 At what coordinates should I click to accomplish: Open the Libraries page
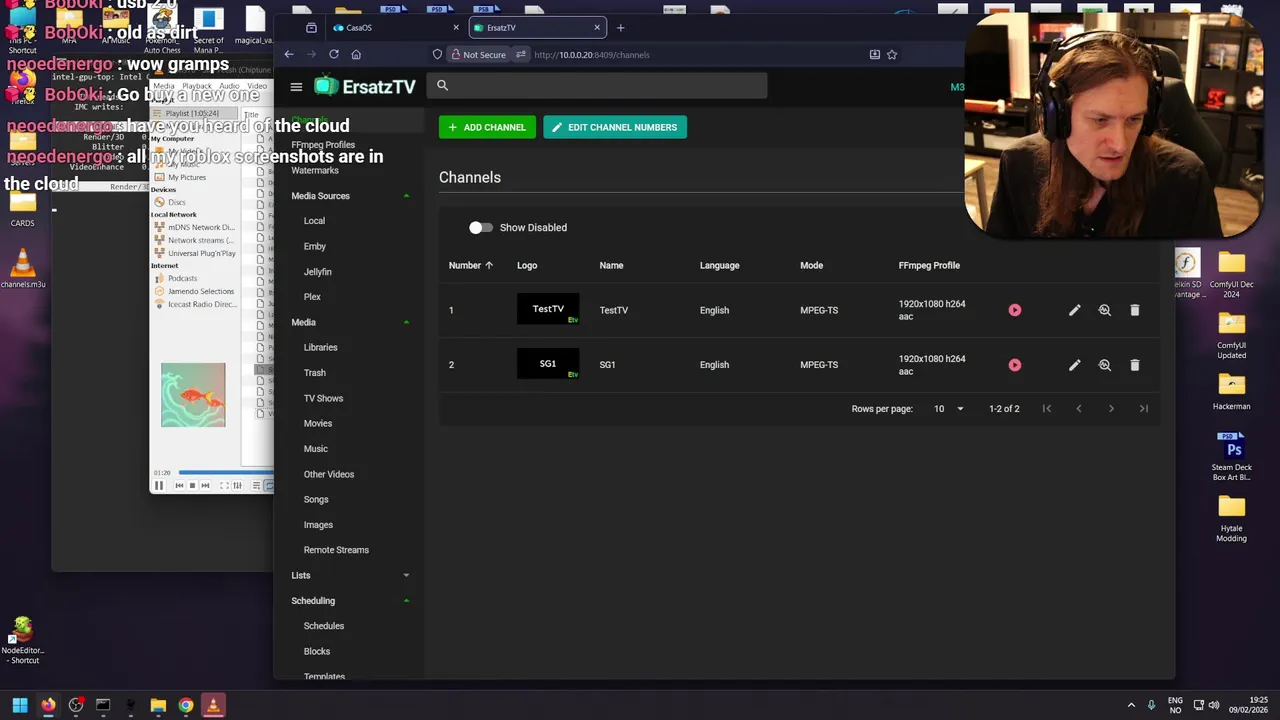pos(320,348)
